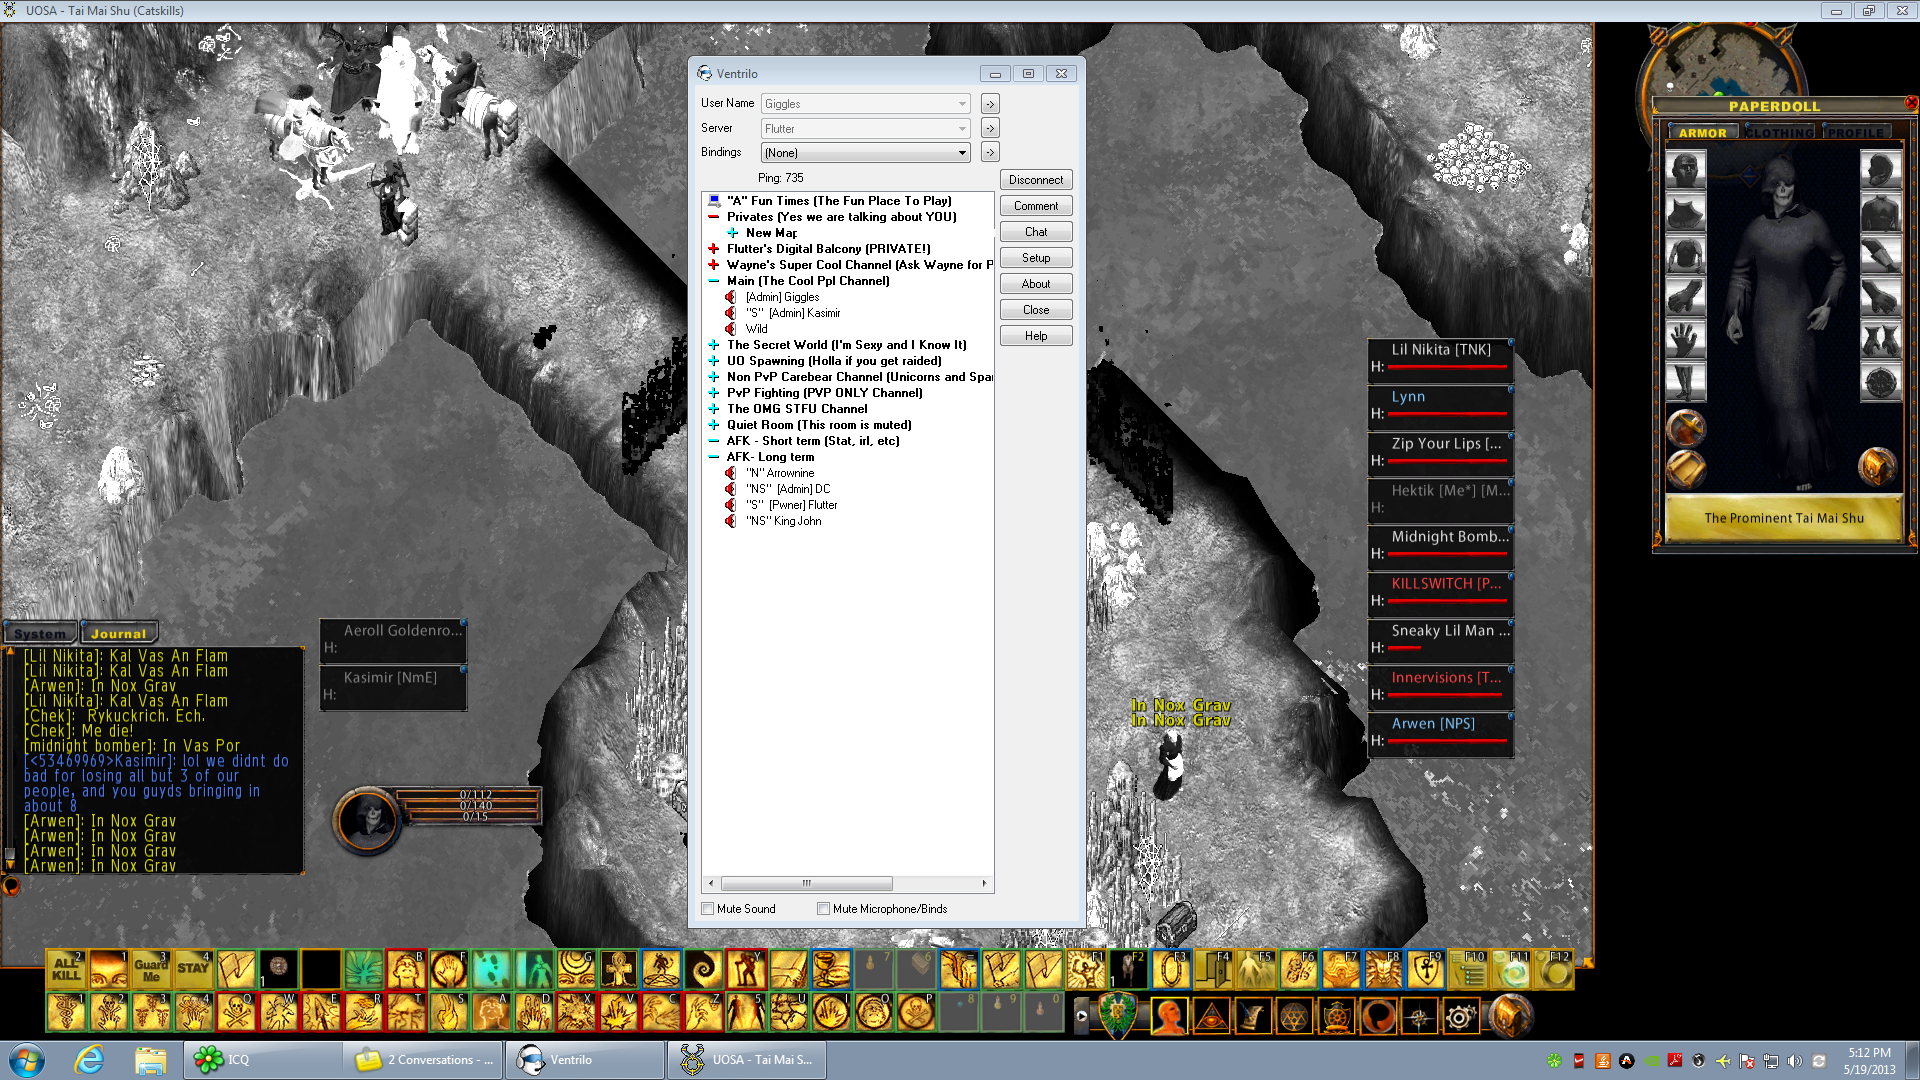Image resolution: width=1920 pixels, height=1080 pixels.
Task: Open the System chat tab
Action: tap(40, 633)
